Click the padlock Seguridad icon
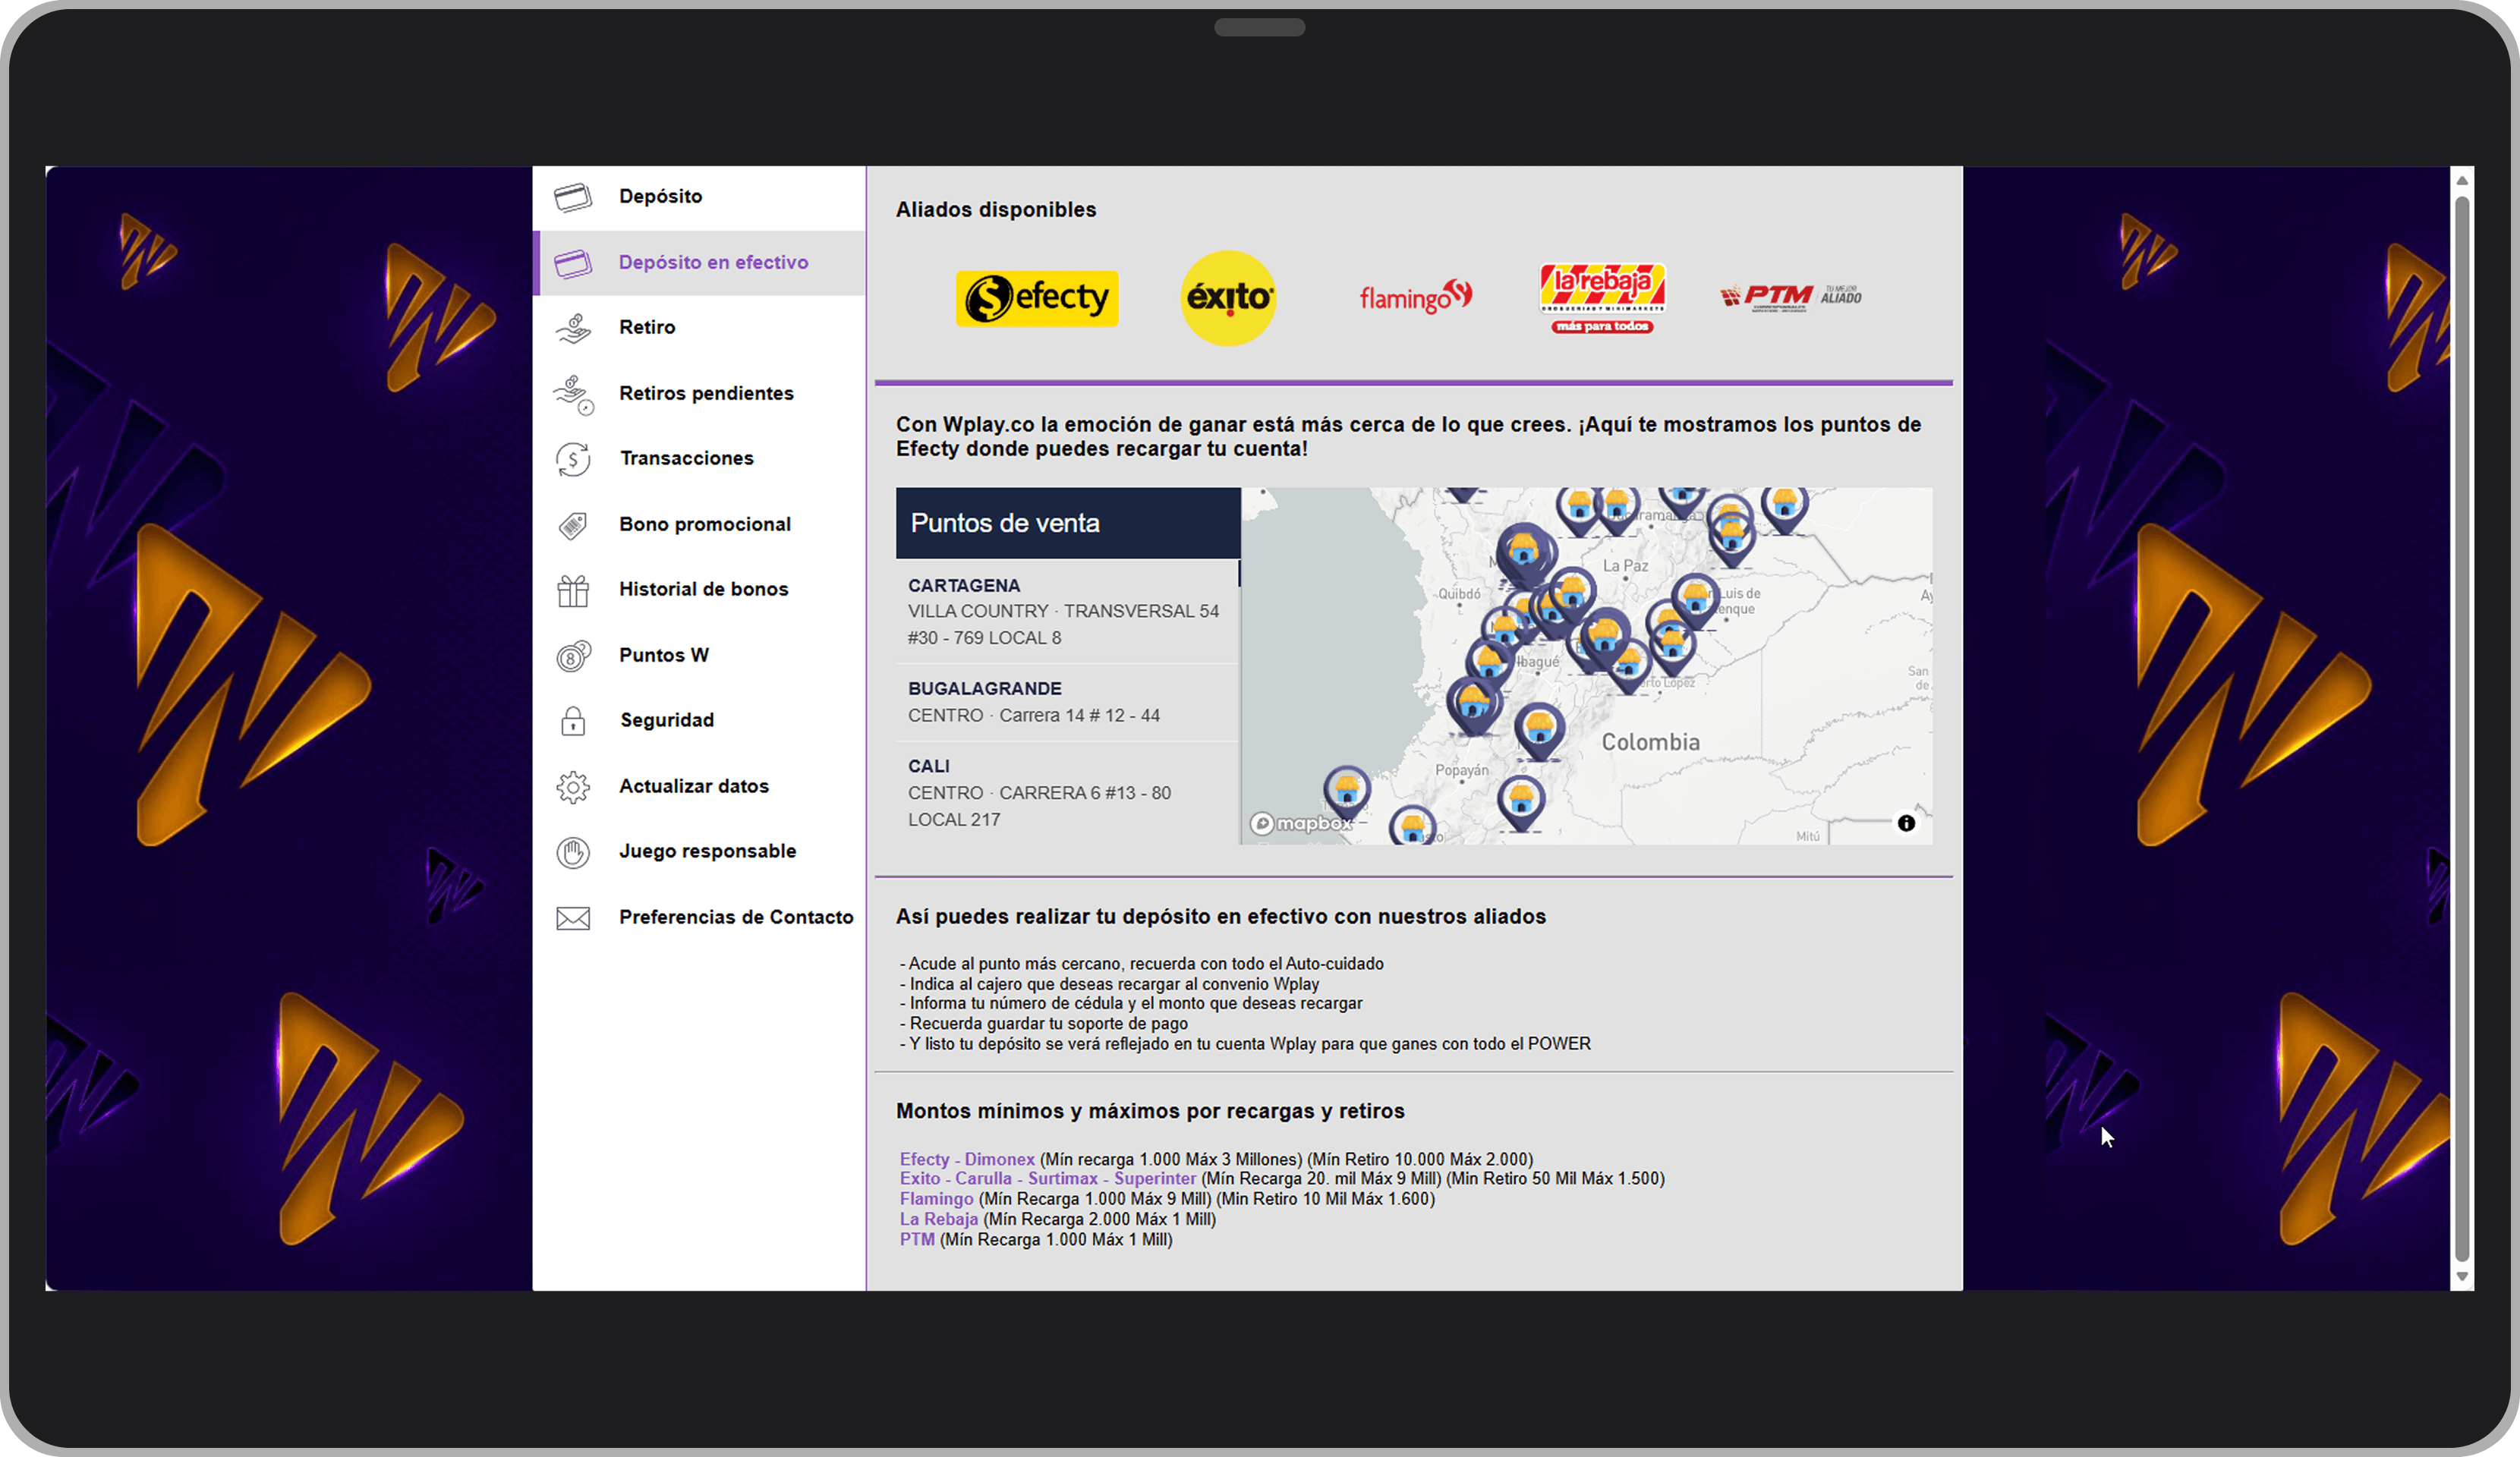Image resolution: width=2520 pixels, height=1457 pixels. pyautogui.click(x=573, y=721)
